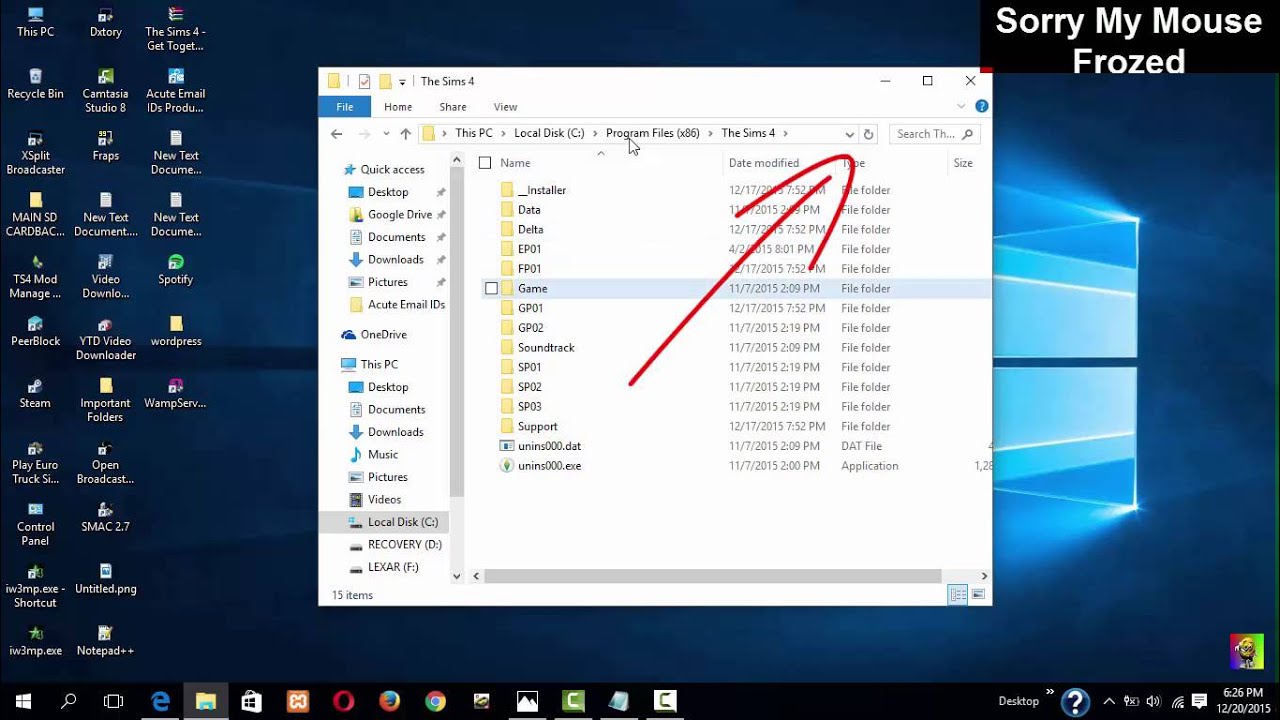Open the TS4 Mod Manager desktop icon
This screenshot has height=720, width=1280.
click(x=35, y=276)
